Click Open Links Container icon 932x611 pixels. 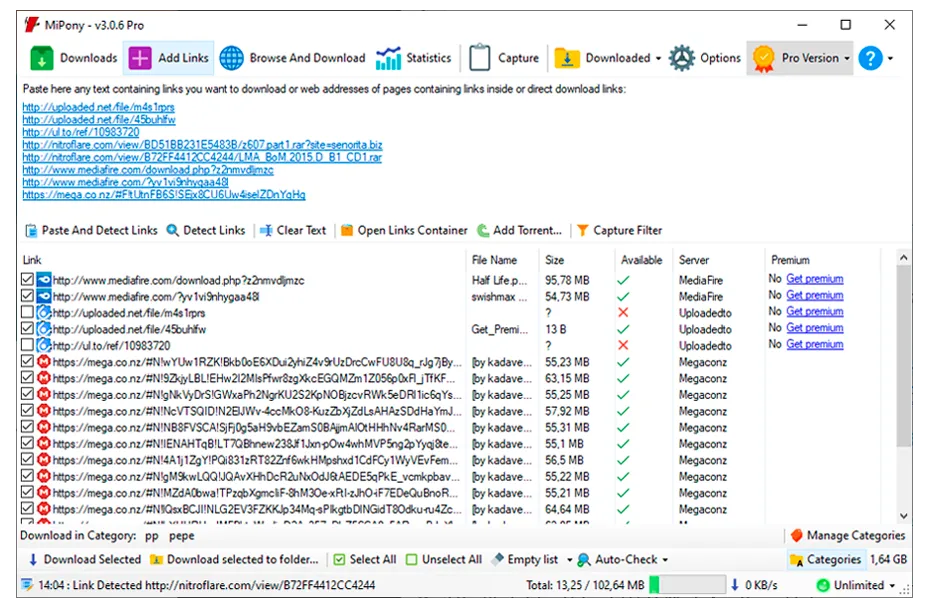tap(347, 230)
